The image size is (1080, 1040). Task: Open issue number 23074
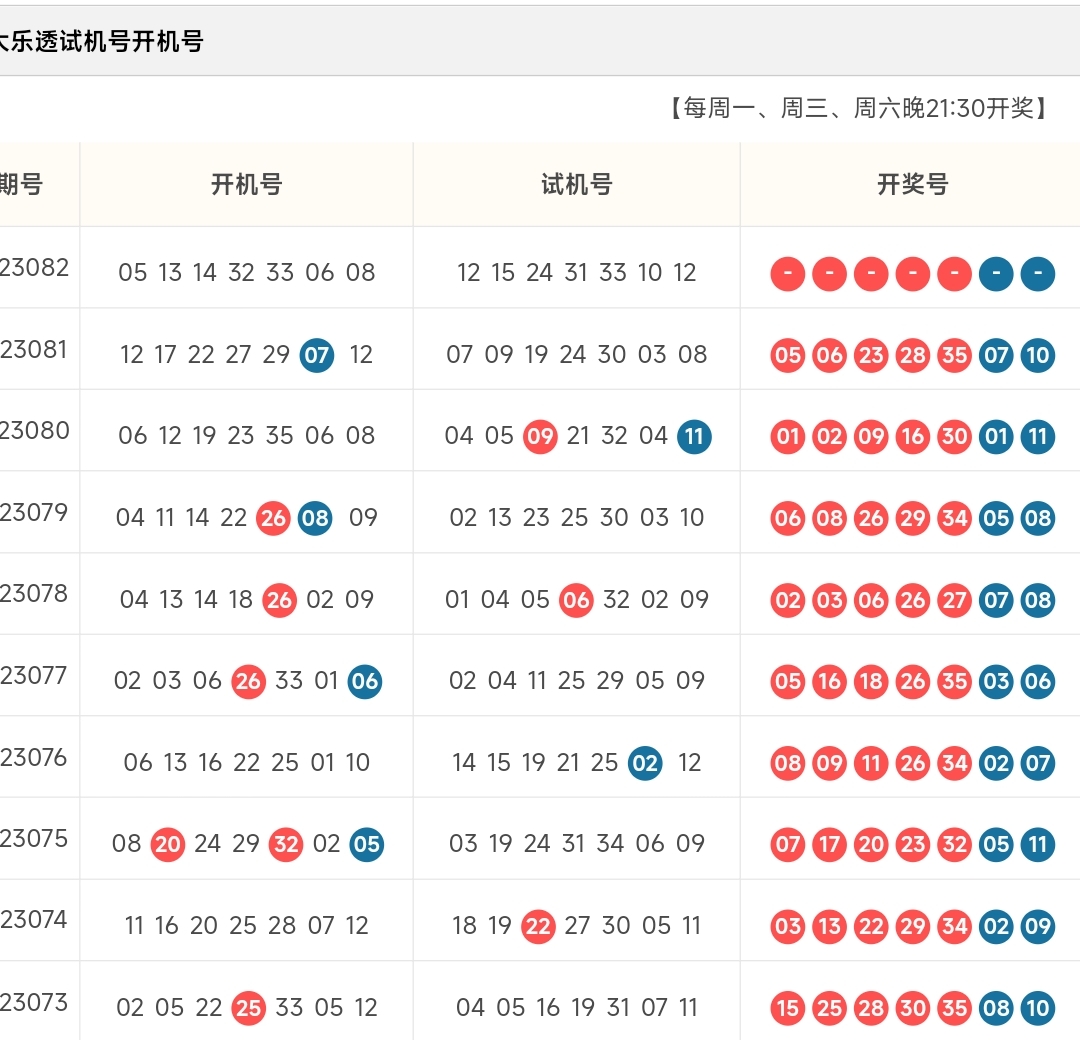point(34,919)
